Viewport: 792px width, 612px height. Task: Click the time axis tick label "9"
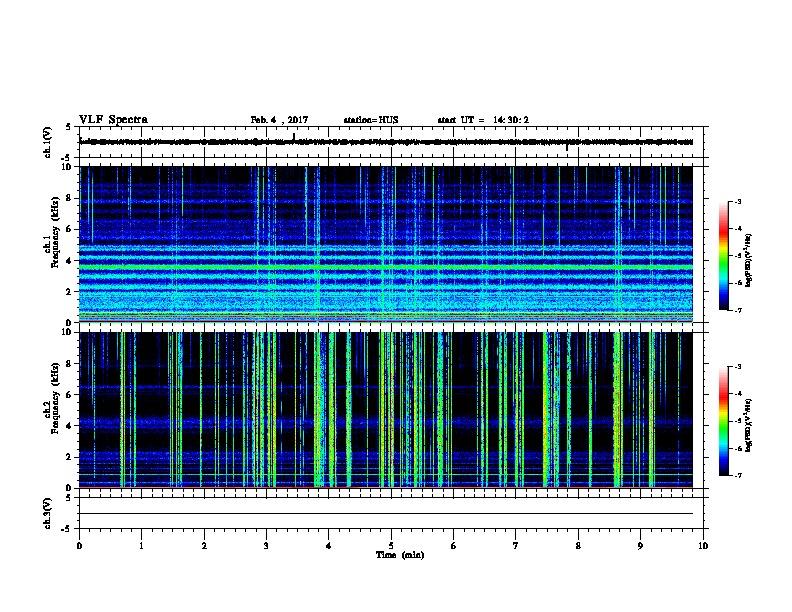click(640, 546)
